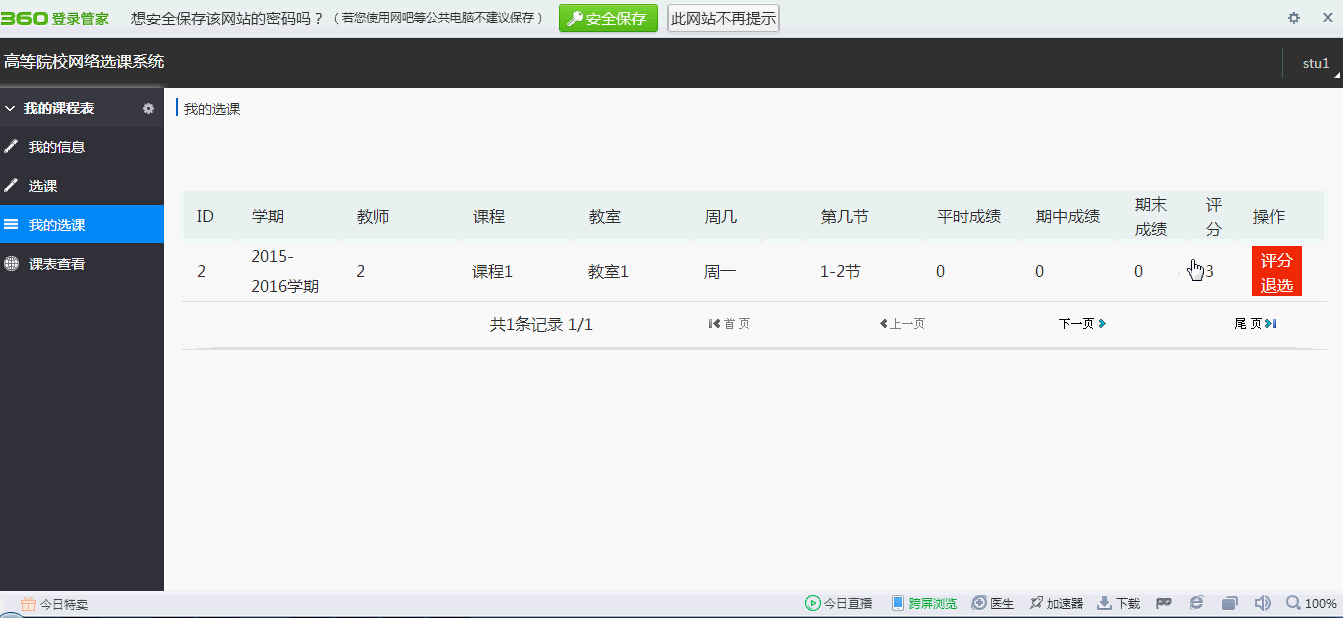Select 我的选课 in sidebar

pos(82,225)
